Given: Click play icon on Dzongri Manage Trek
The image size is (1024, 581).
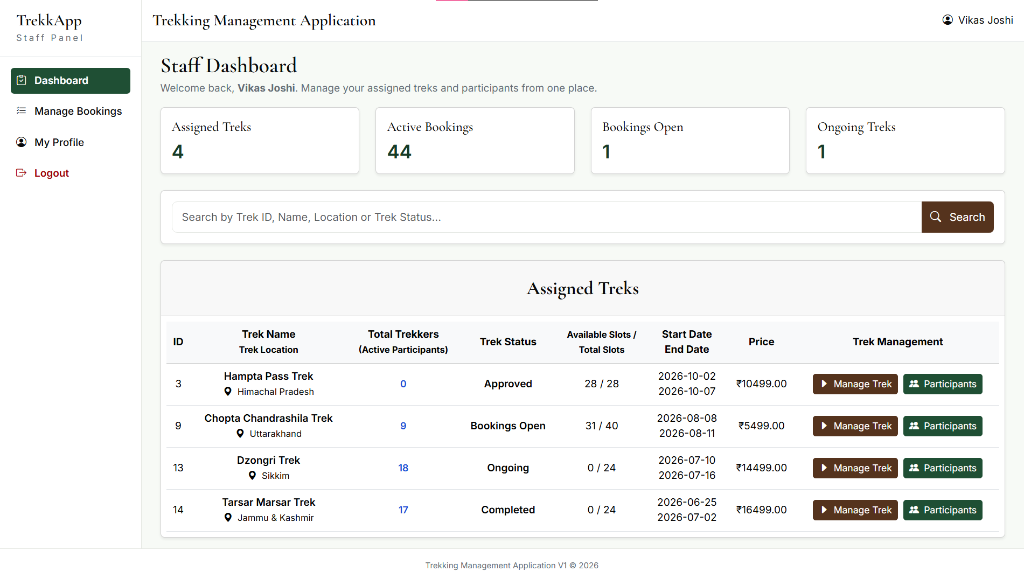Looking at the screenshot, I should [x=824, y=468].
